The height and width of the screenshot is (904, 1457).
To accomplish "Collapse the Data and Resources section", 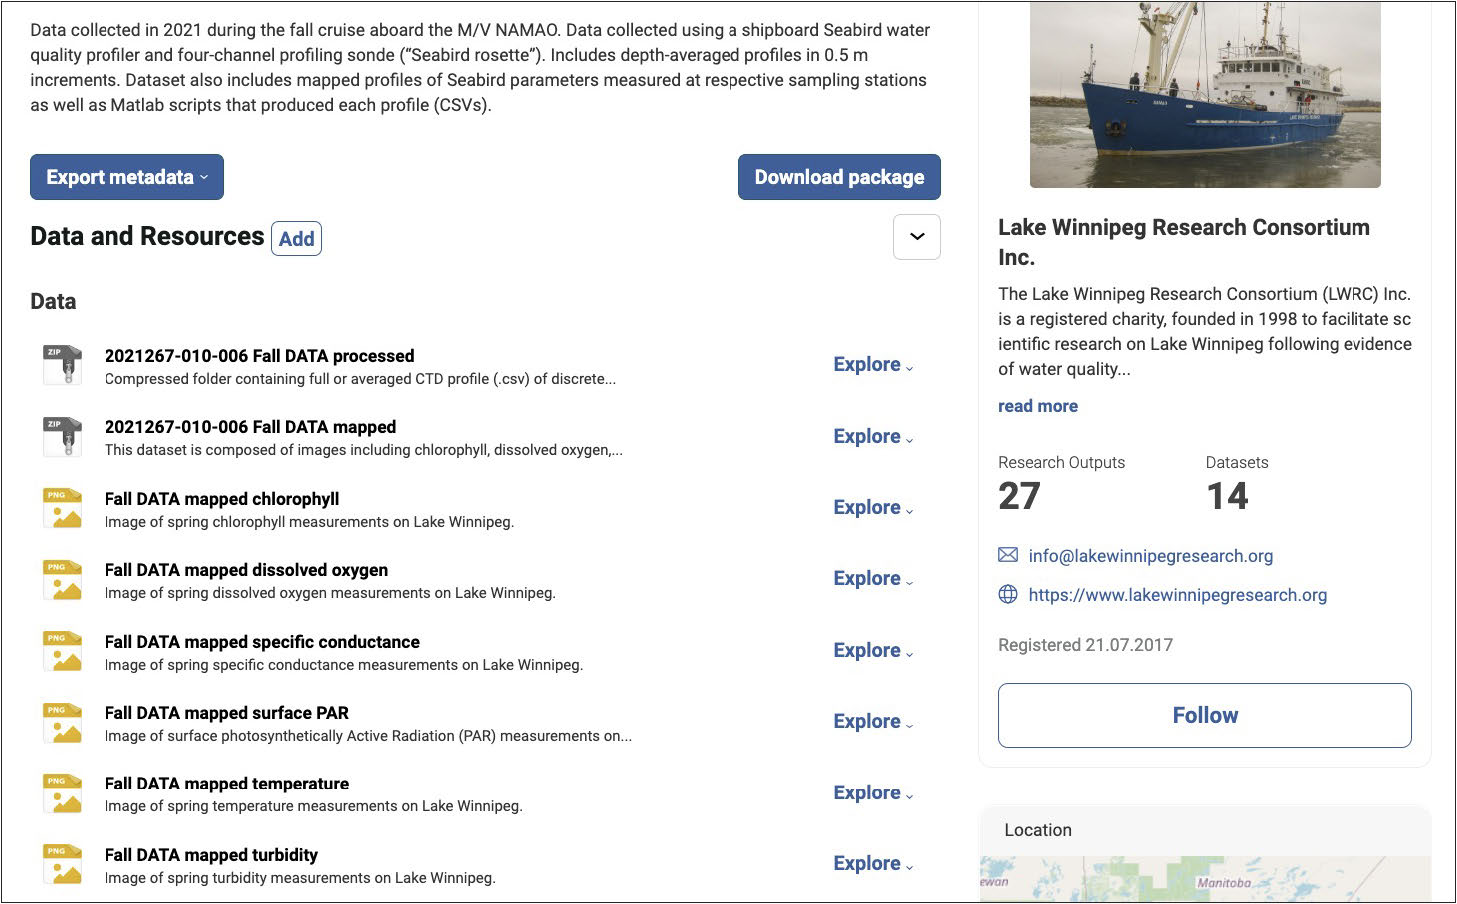I will point(916,237).
